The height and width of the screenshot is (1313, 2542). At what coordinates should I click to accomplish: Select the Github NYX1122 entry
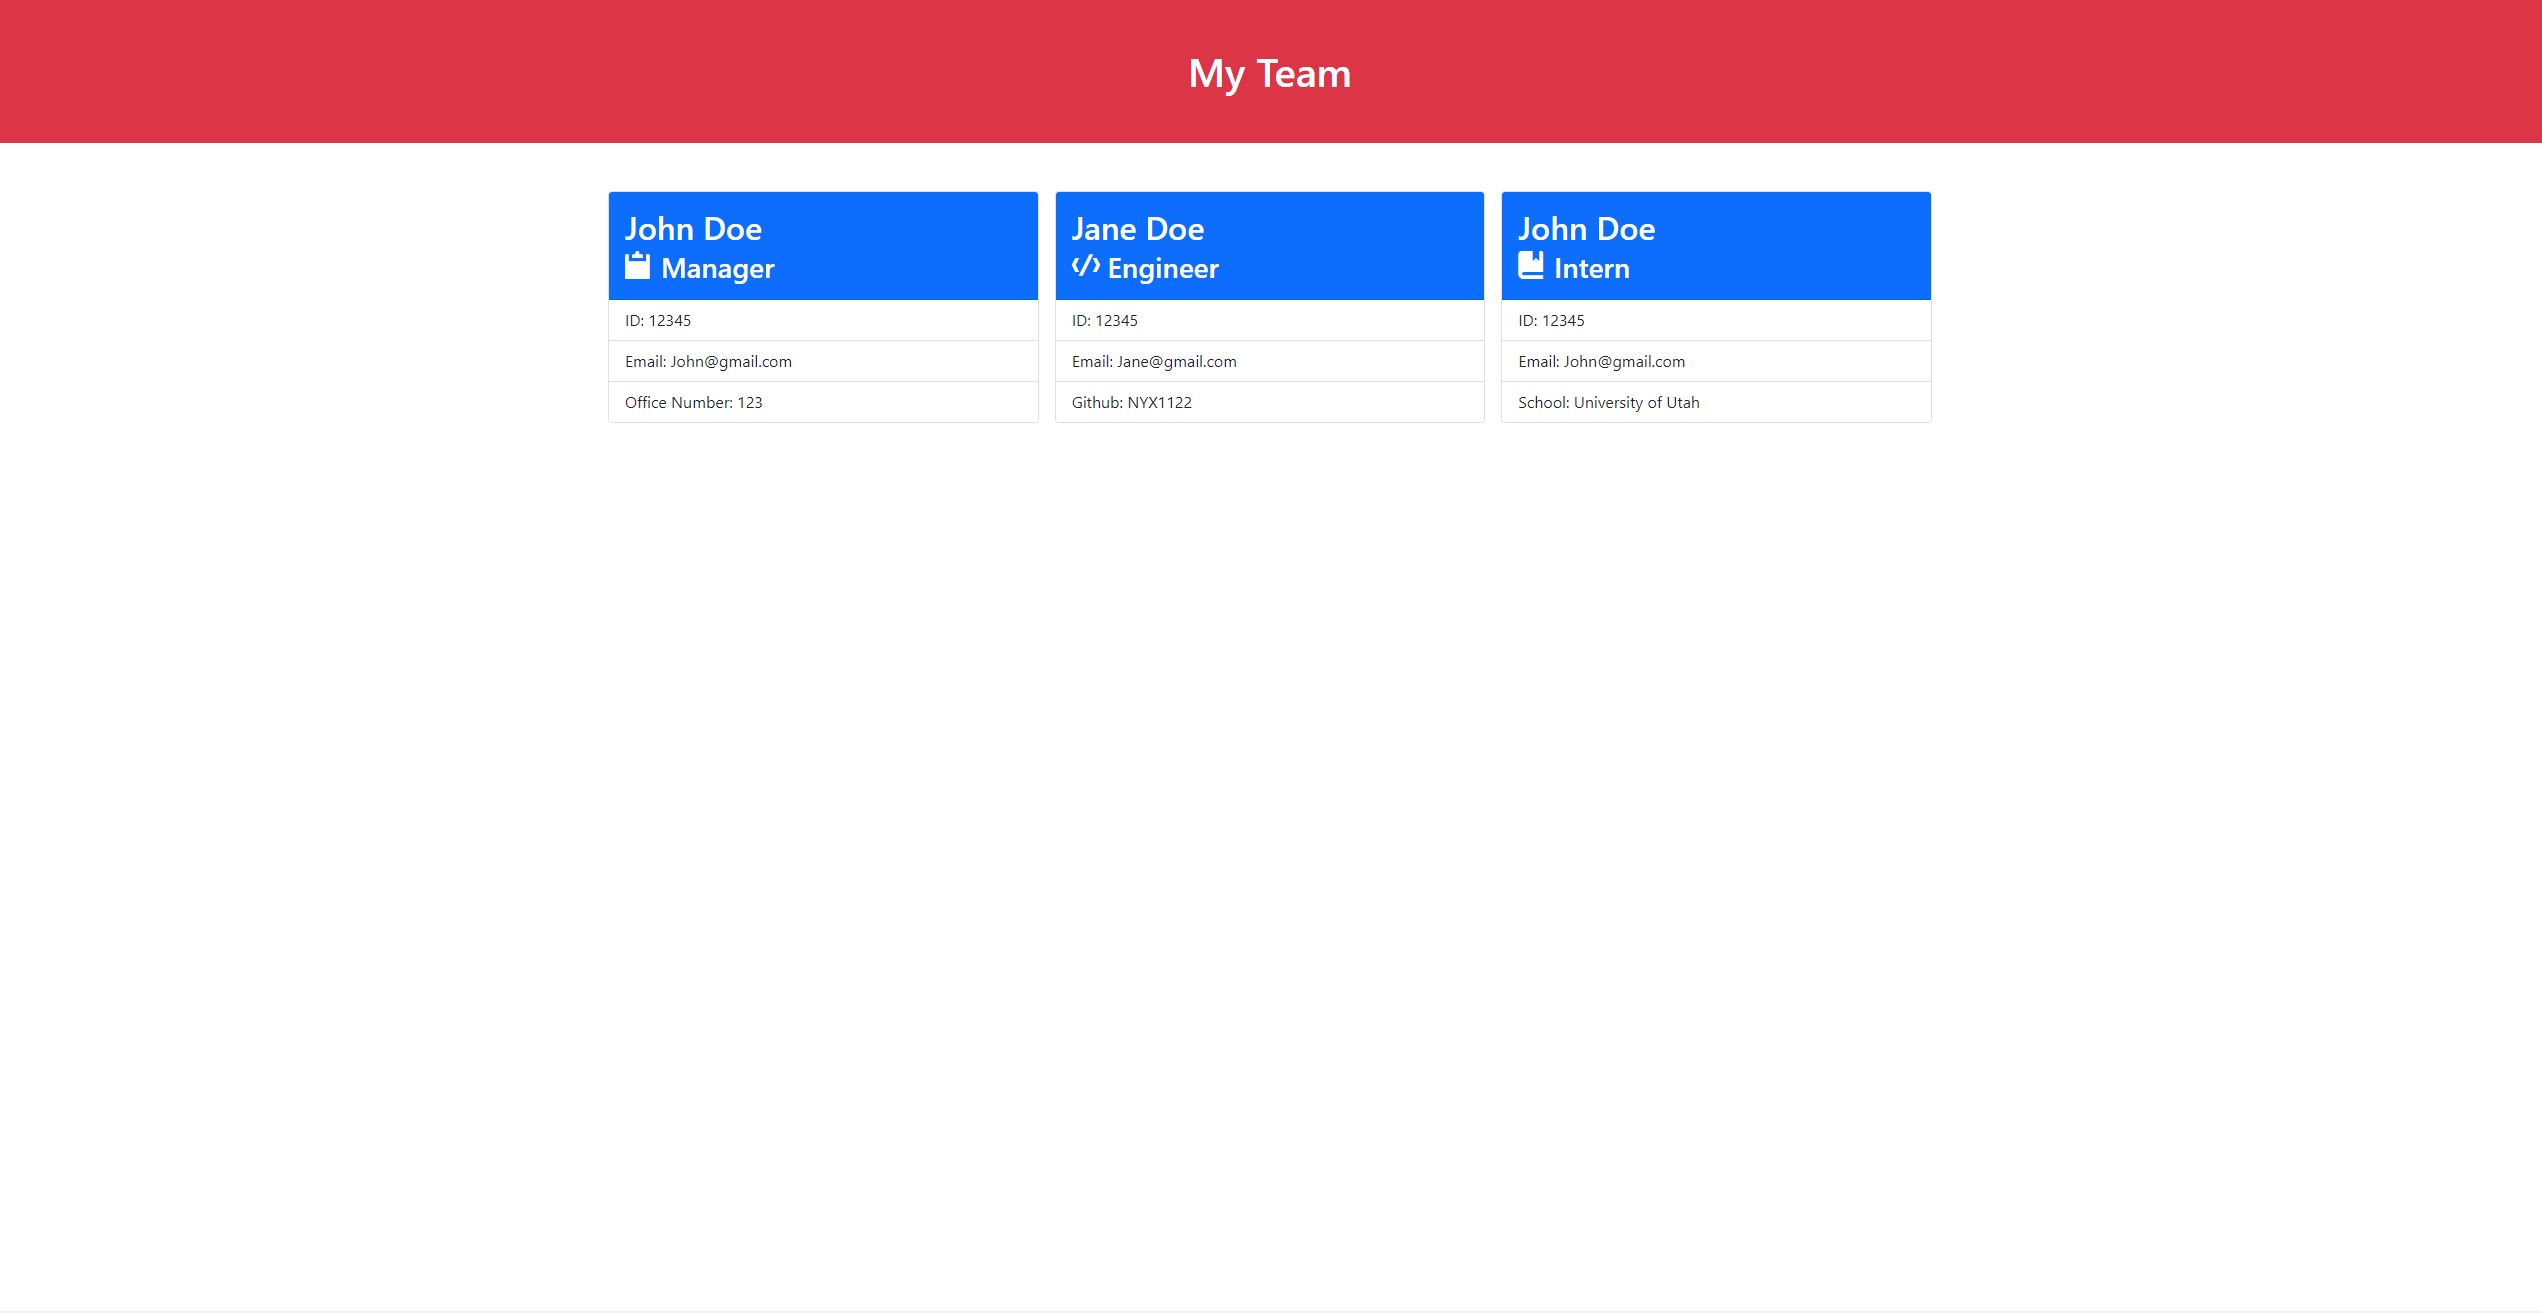tap(1131, 402)
